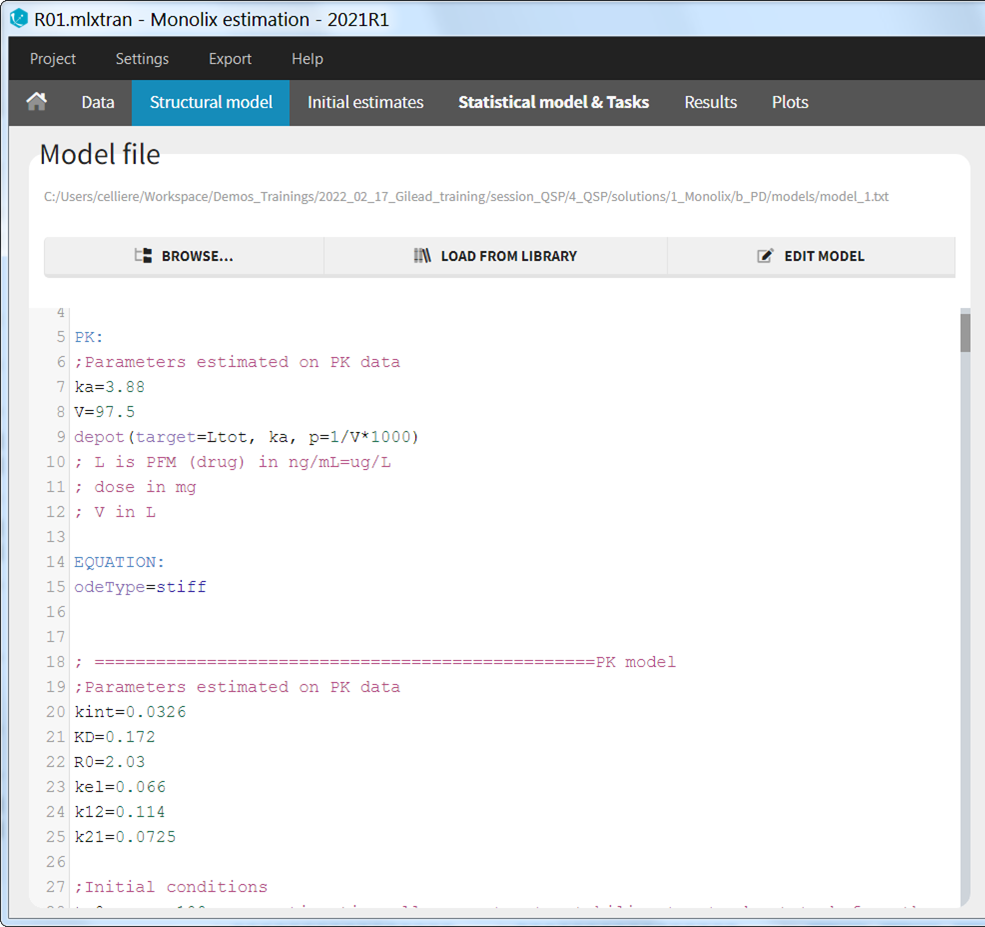Open the Plots tab
The image size is (985, 927).
tap(790, 102)
